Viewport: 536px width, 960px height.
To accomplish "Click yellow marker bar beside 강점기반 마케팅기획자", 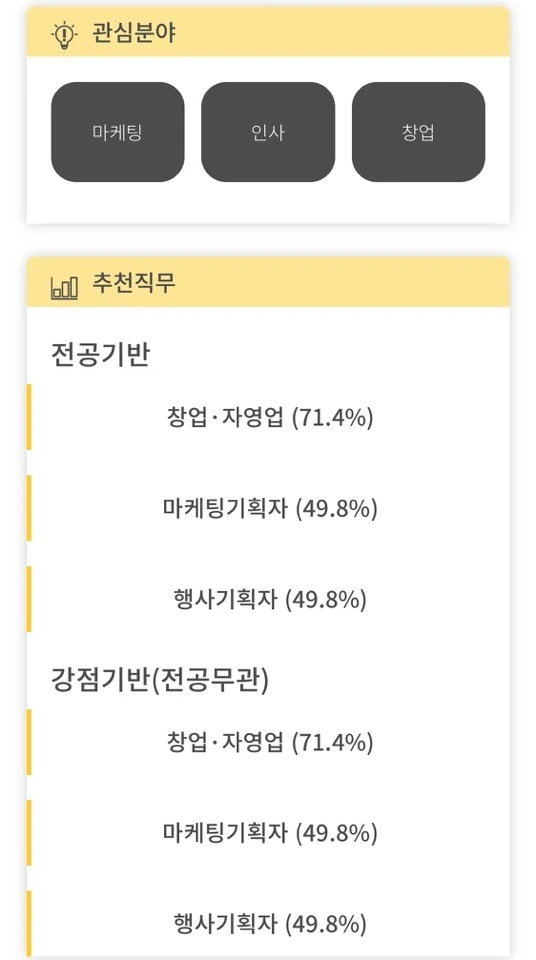I will [x=29, y=833].
